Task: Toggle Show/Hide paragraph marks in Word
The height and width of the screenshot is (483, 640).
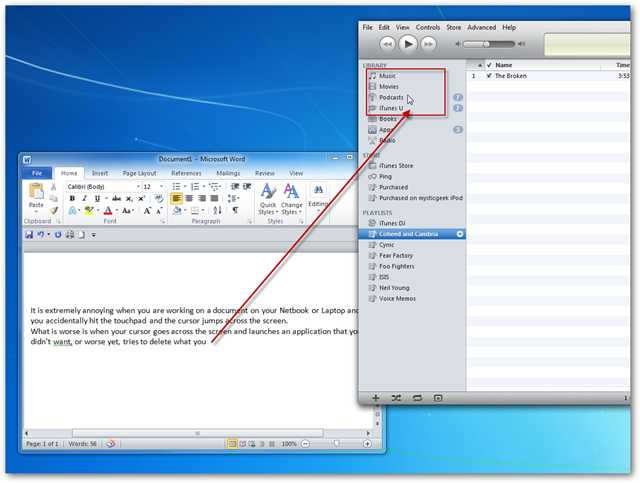Action: (x=235, y=211)
